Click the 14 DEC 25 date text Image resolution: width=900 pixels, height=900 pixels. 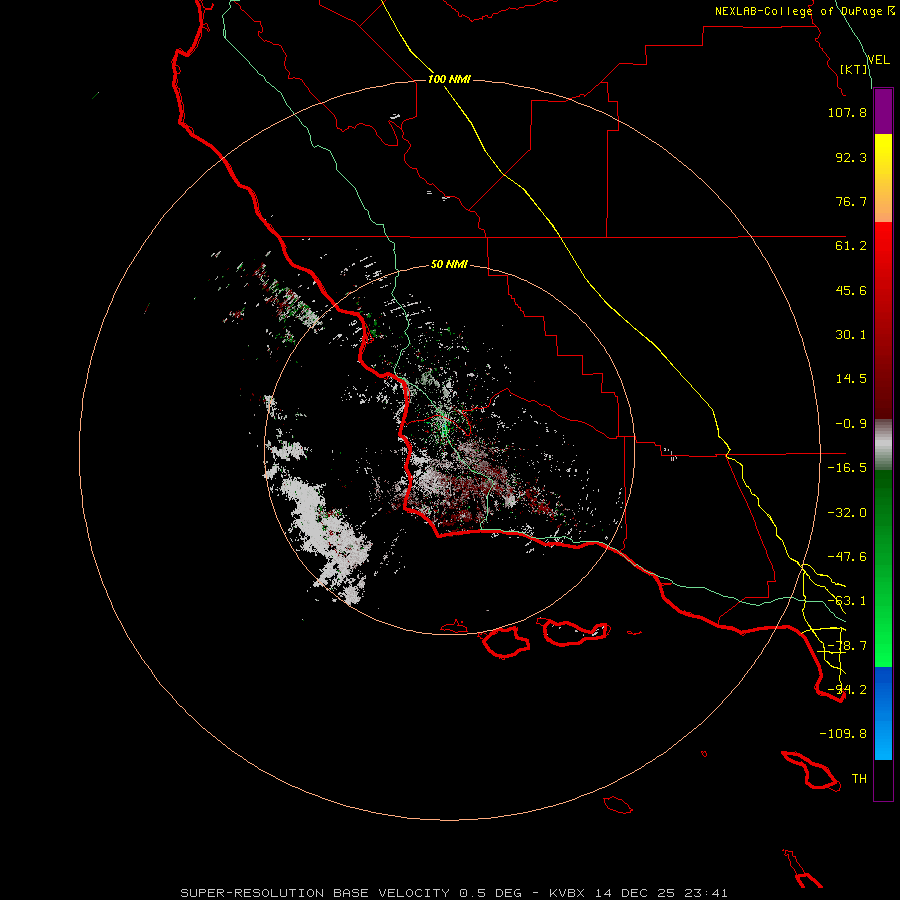(x=637, y=893)
